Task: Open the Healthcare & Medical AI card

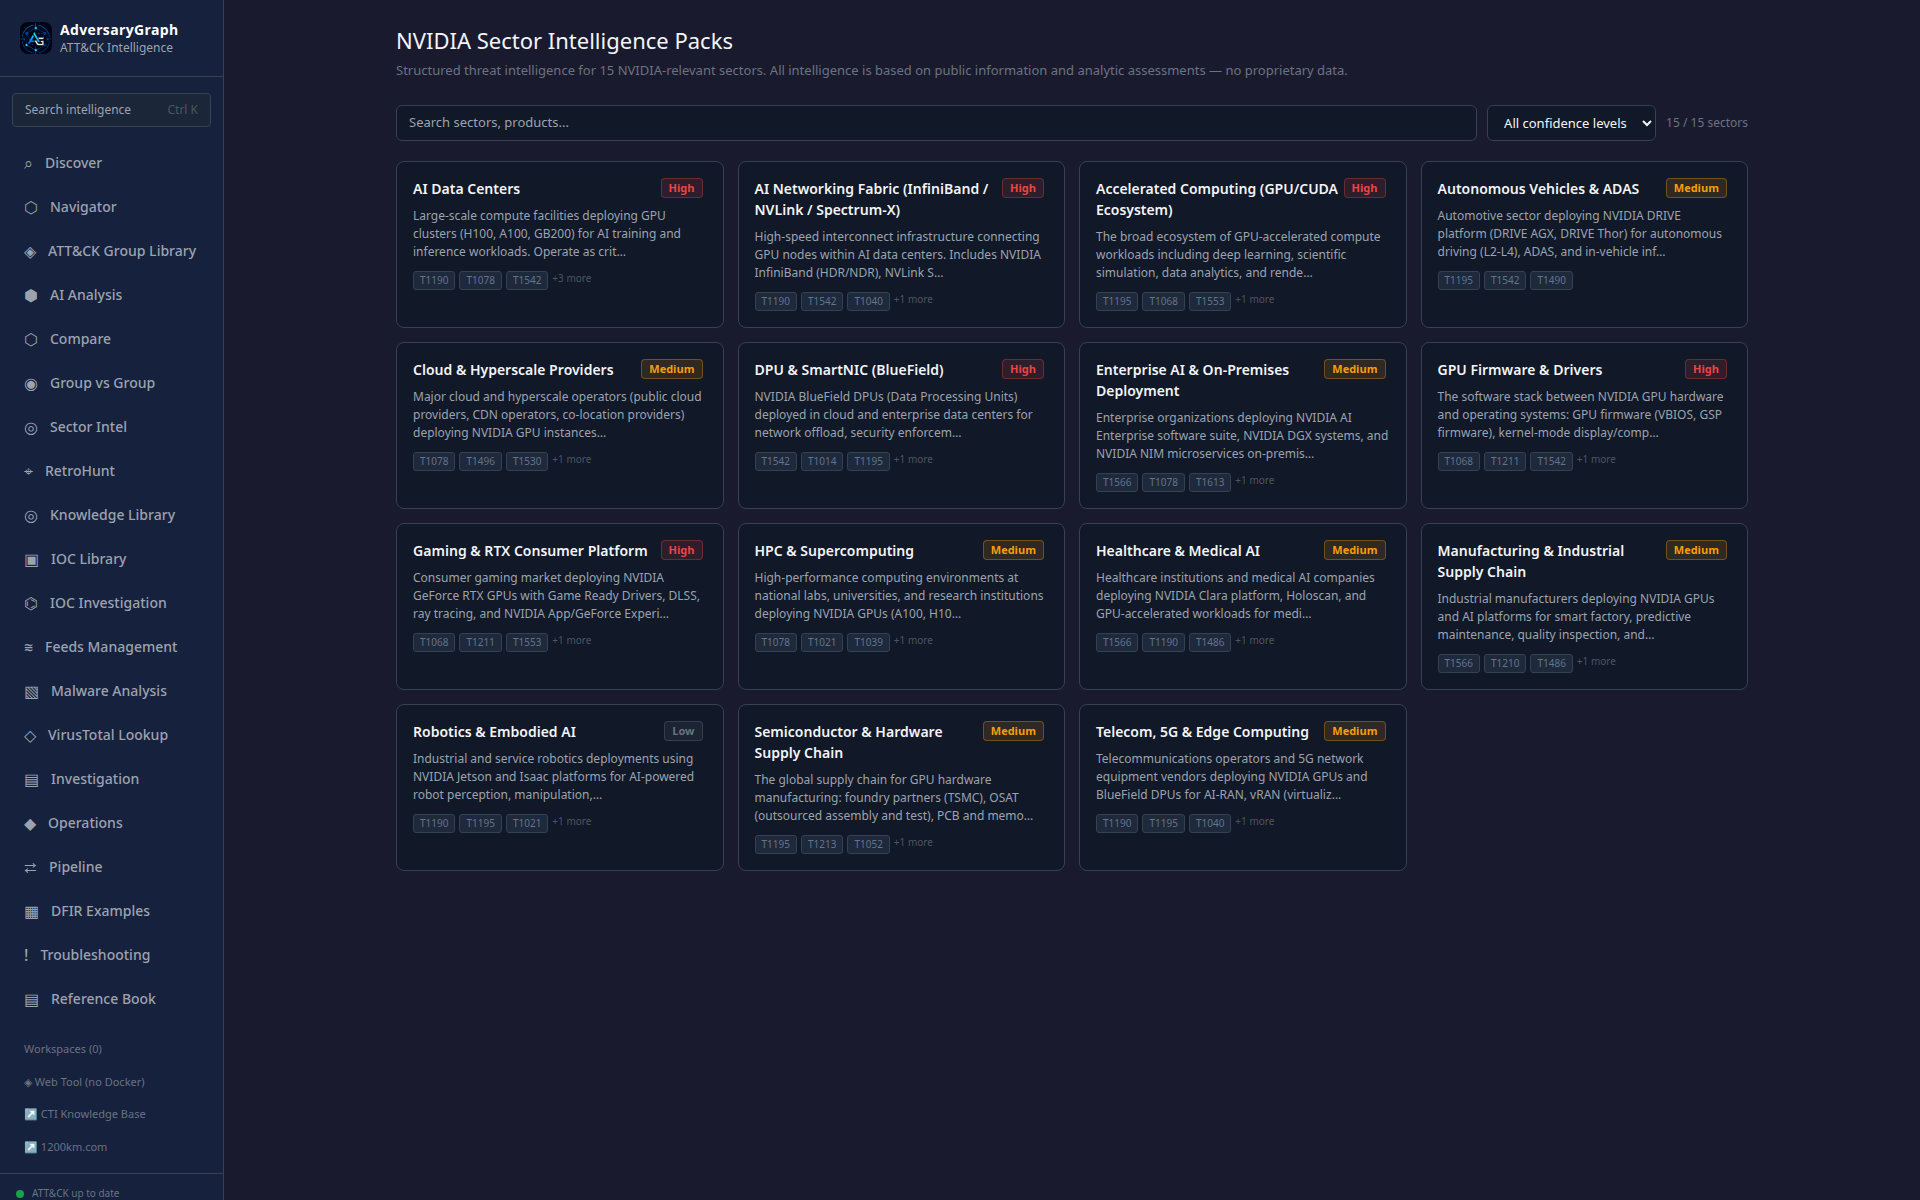Action: coord(1242,606)
